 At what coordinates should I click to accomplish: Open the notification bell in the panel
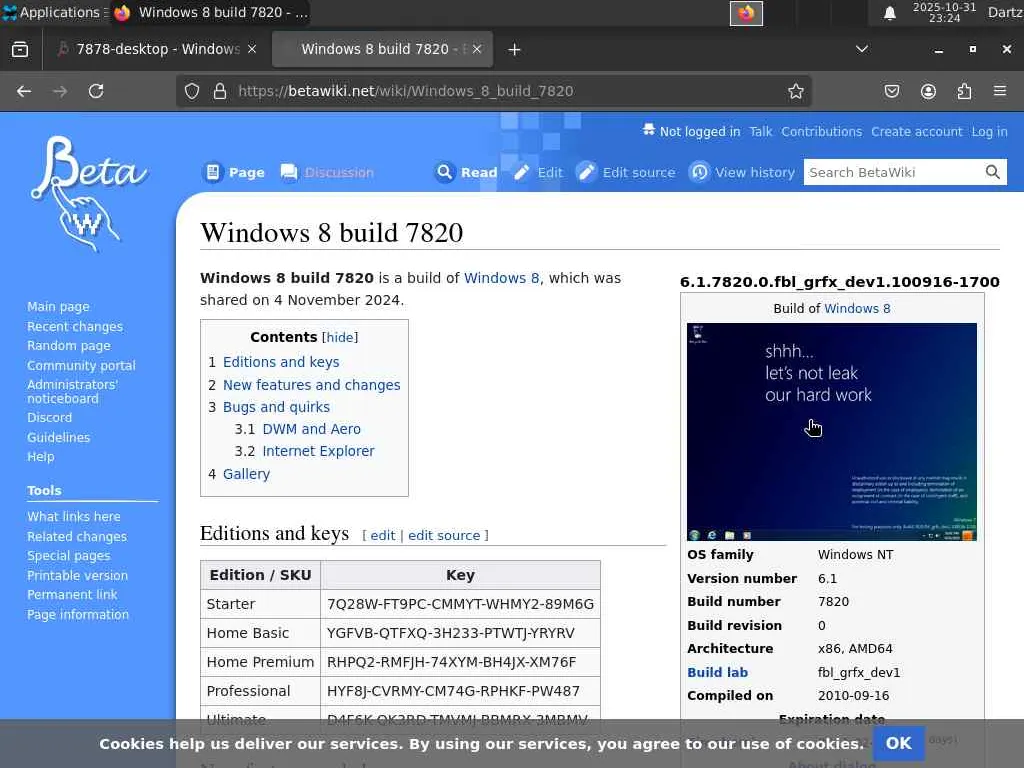(x=889, y=13)
